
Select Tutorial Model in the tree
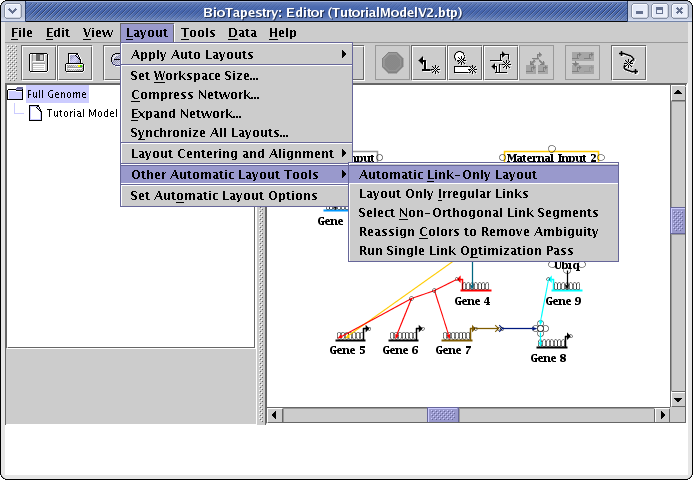click(82, 113)
